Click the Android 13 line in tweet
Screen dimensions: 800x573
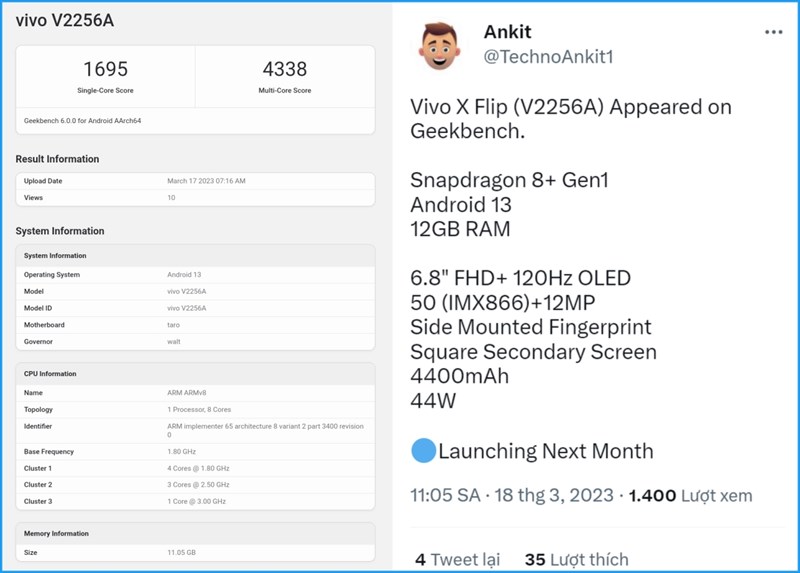tap(461, 205)
